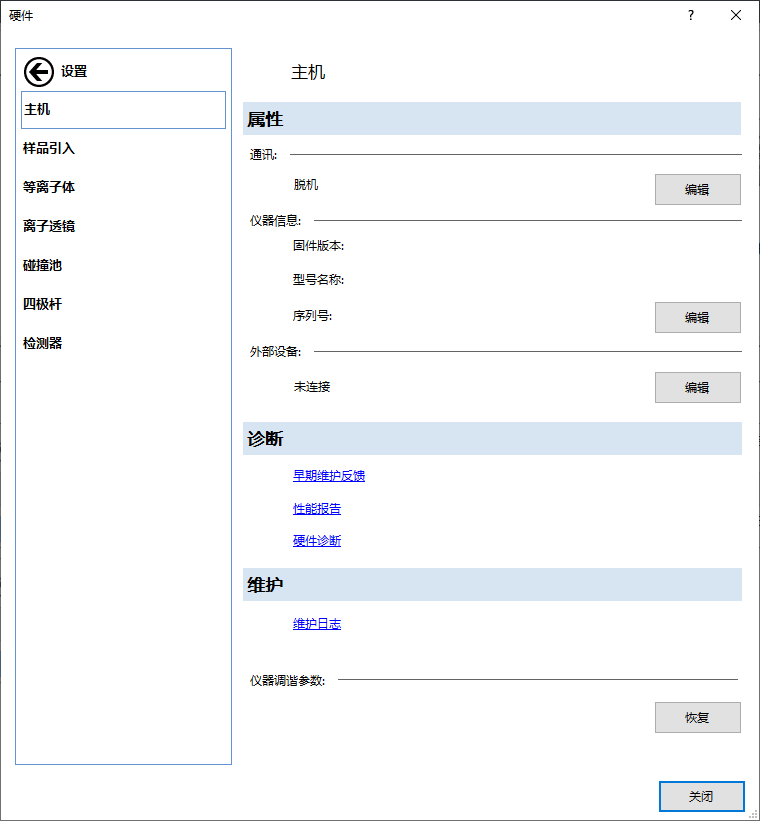Viewport: 760px width, 821px height.
Task: Click the 固件版本: label
Action: [x=318, y=246]
